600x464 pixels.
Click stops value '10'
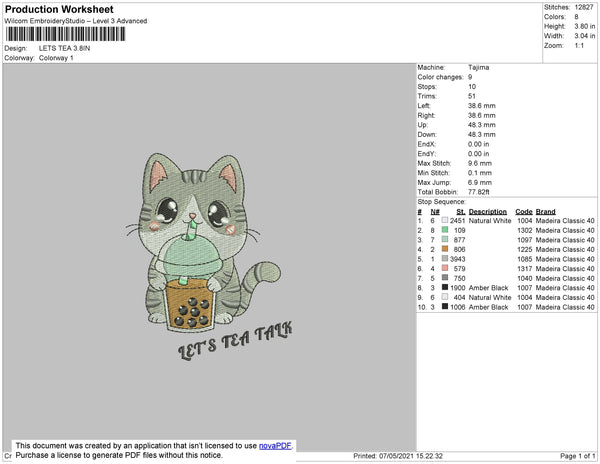472,87
